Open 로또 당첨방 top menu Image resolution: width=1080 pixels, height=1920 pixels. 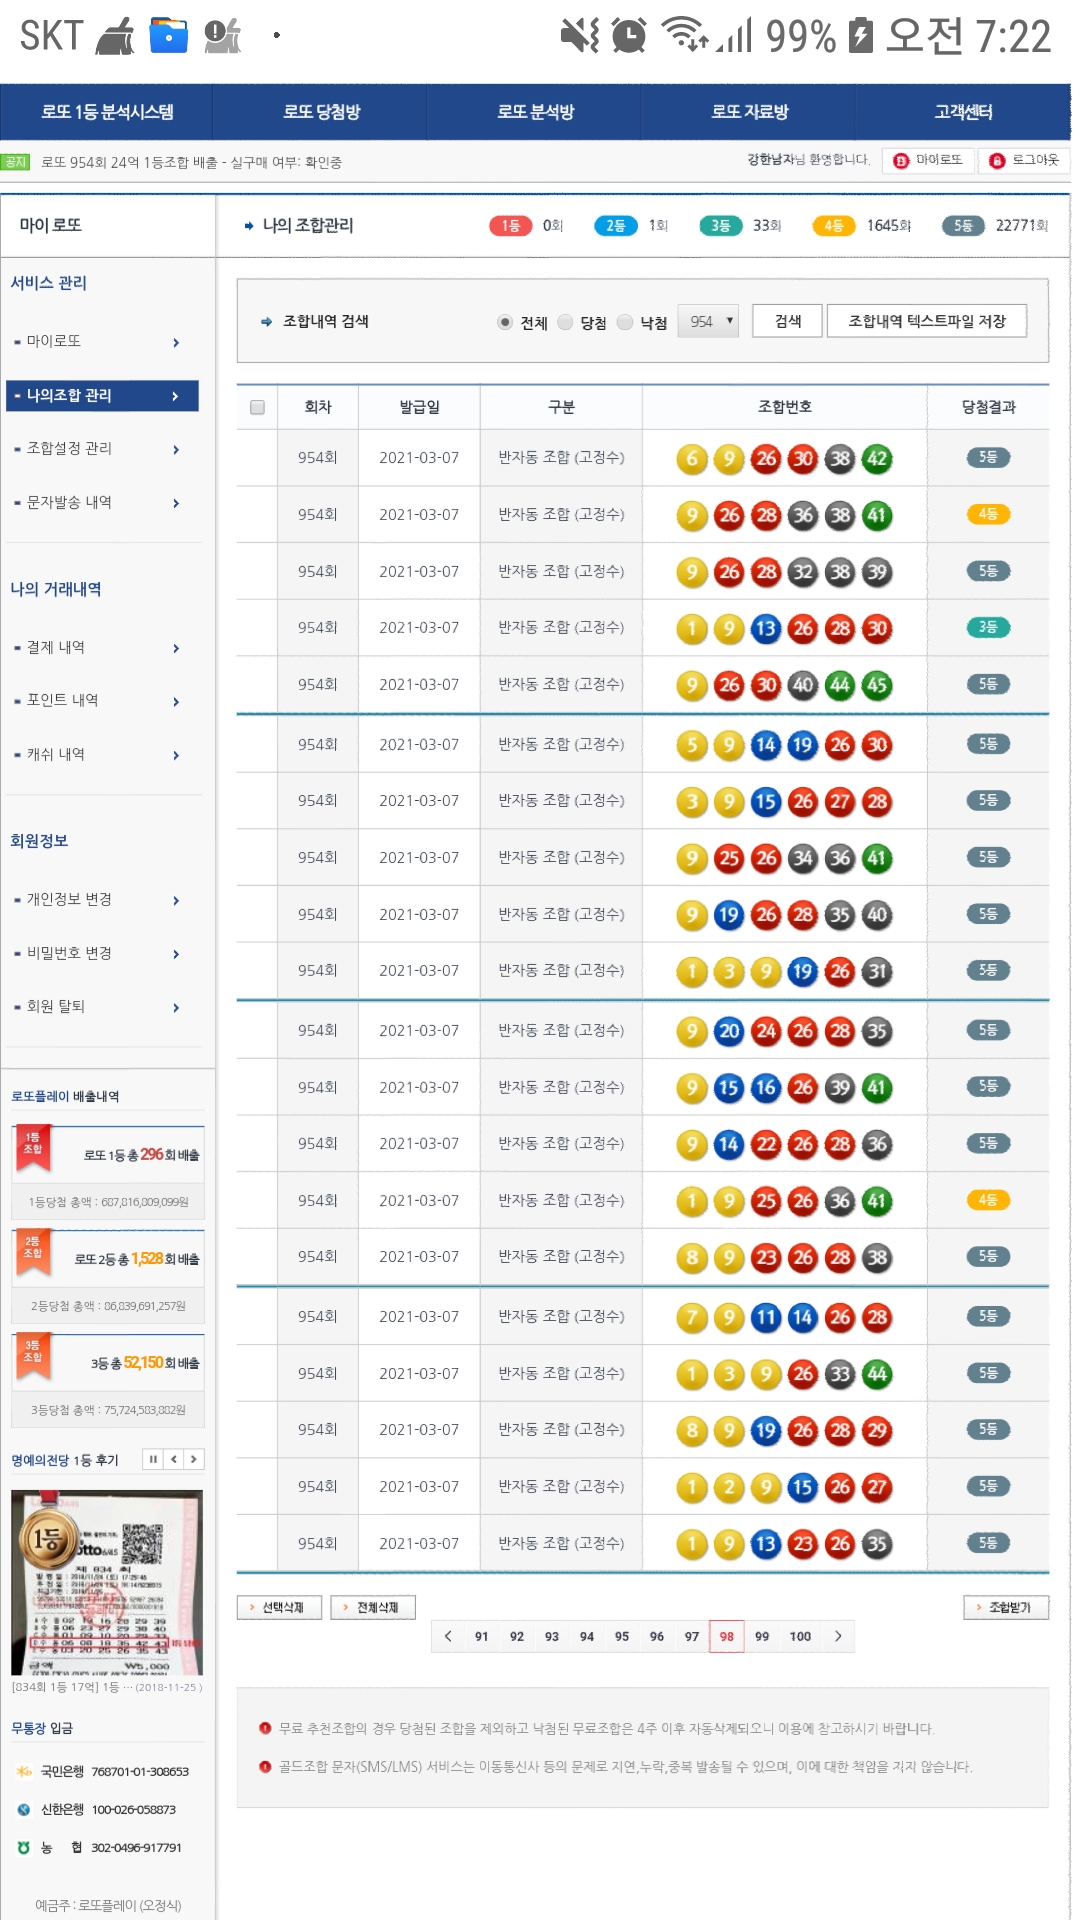(321, 112)
